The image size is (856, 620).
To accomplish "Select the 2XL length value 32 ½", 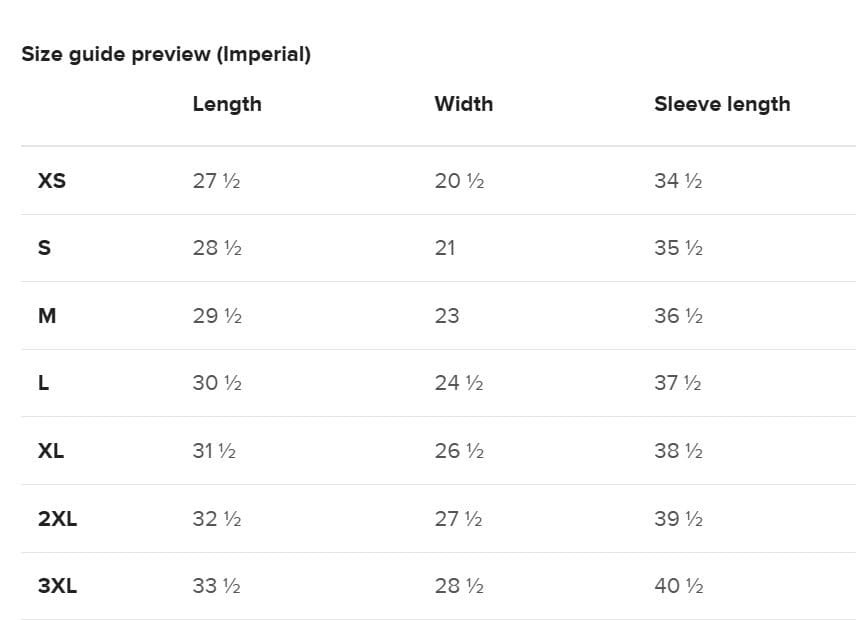I will pyautogui.click(x=217, y=518).
